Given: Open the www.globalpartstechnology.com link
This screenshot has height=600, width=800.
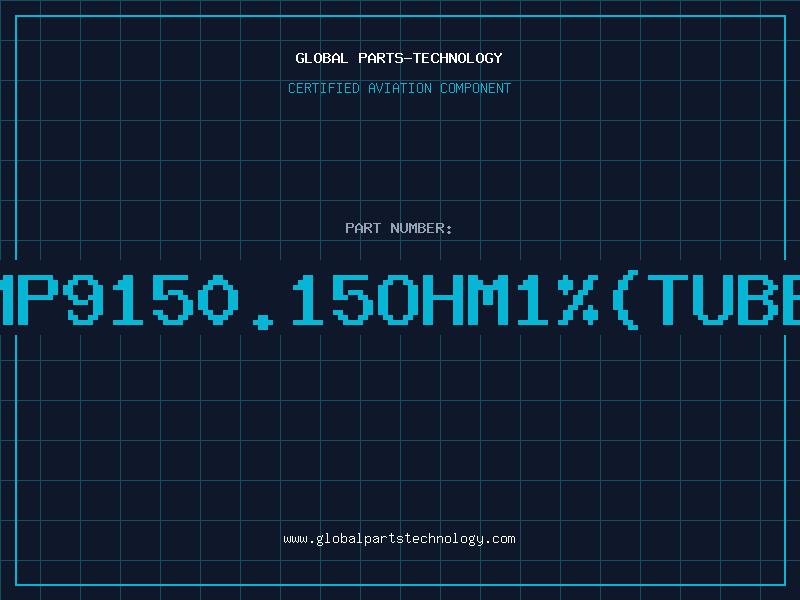Looking at the screenshot, I should click(x=399, y=539).
